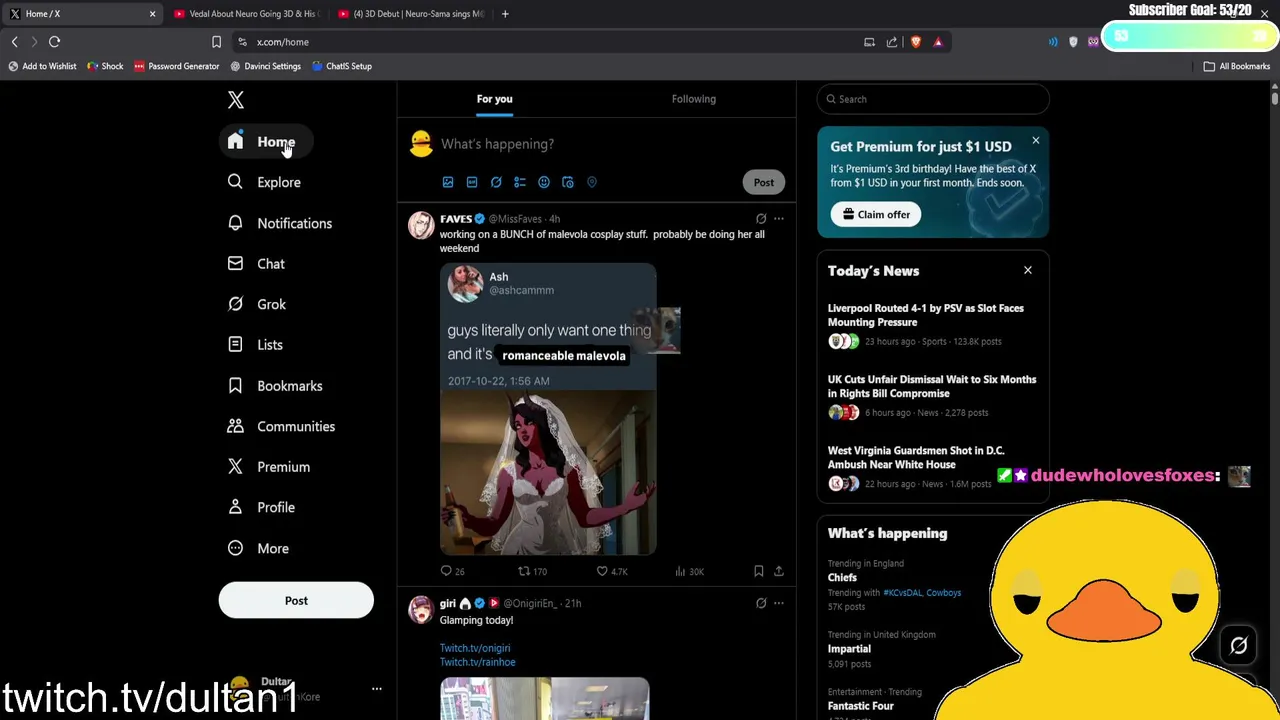Open Brave Rewards triangle icon
Screen dimensions: 1280x720
[938, 42]
